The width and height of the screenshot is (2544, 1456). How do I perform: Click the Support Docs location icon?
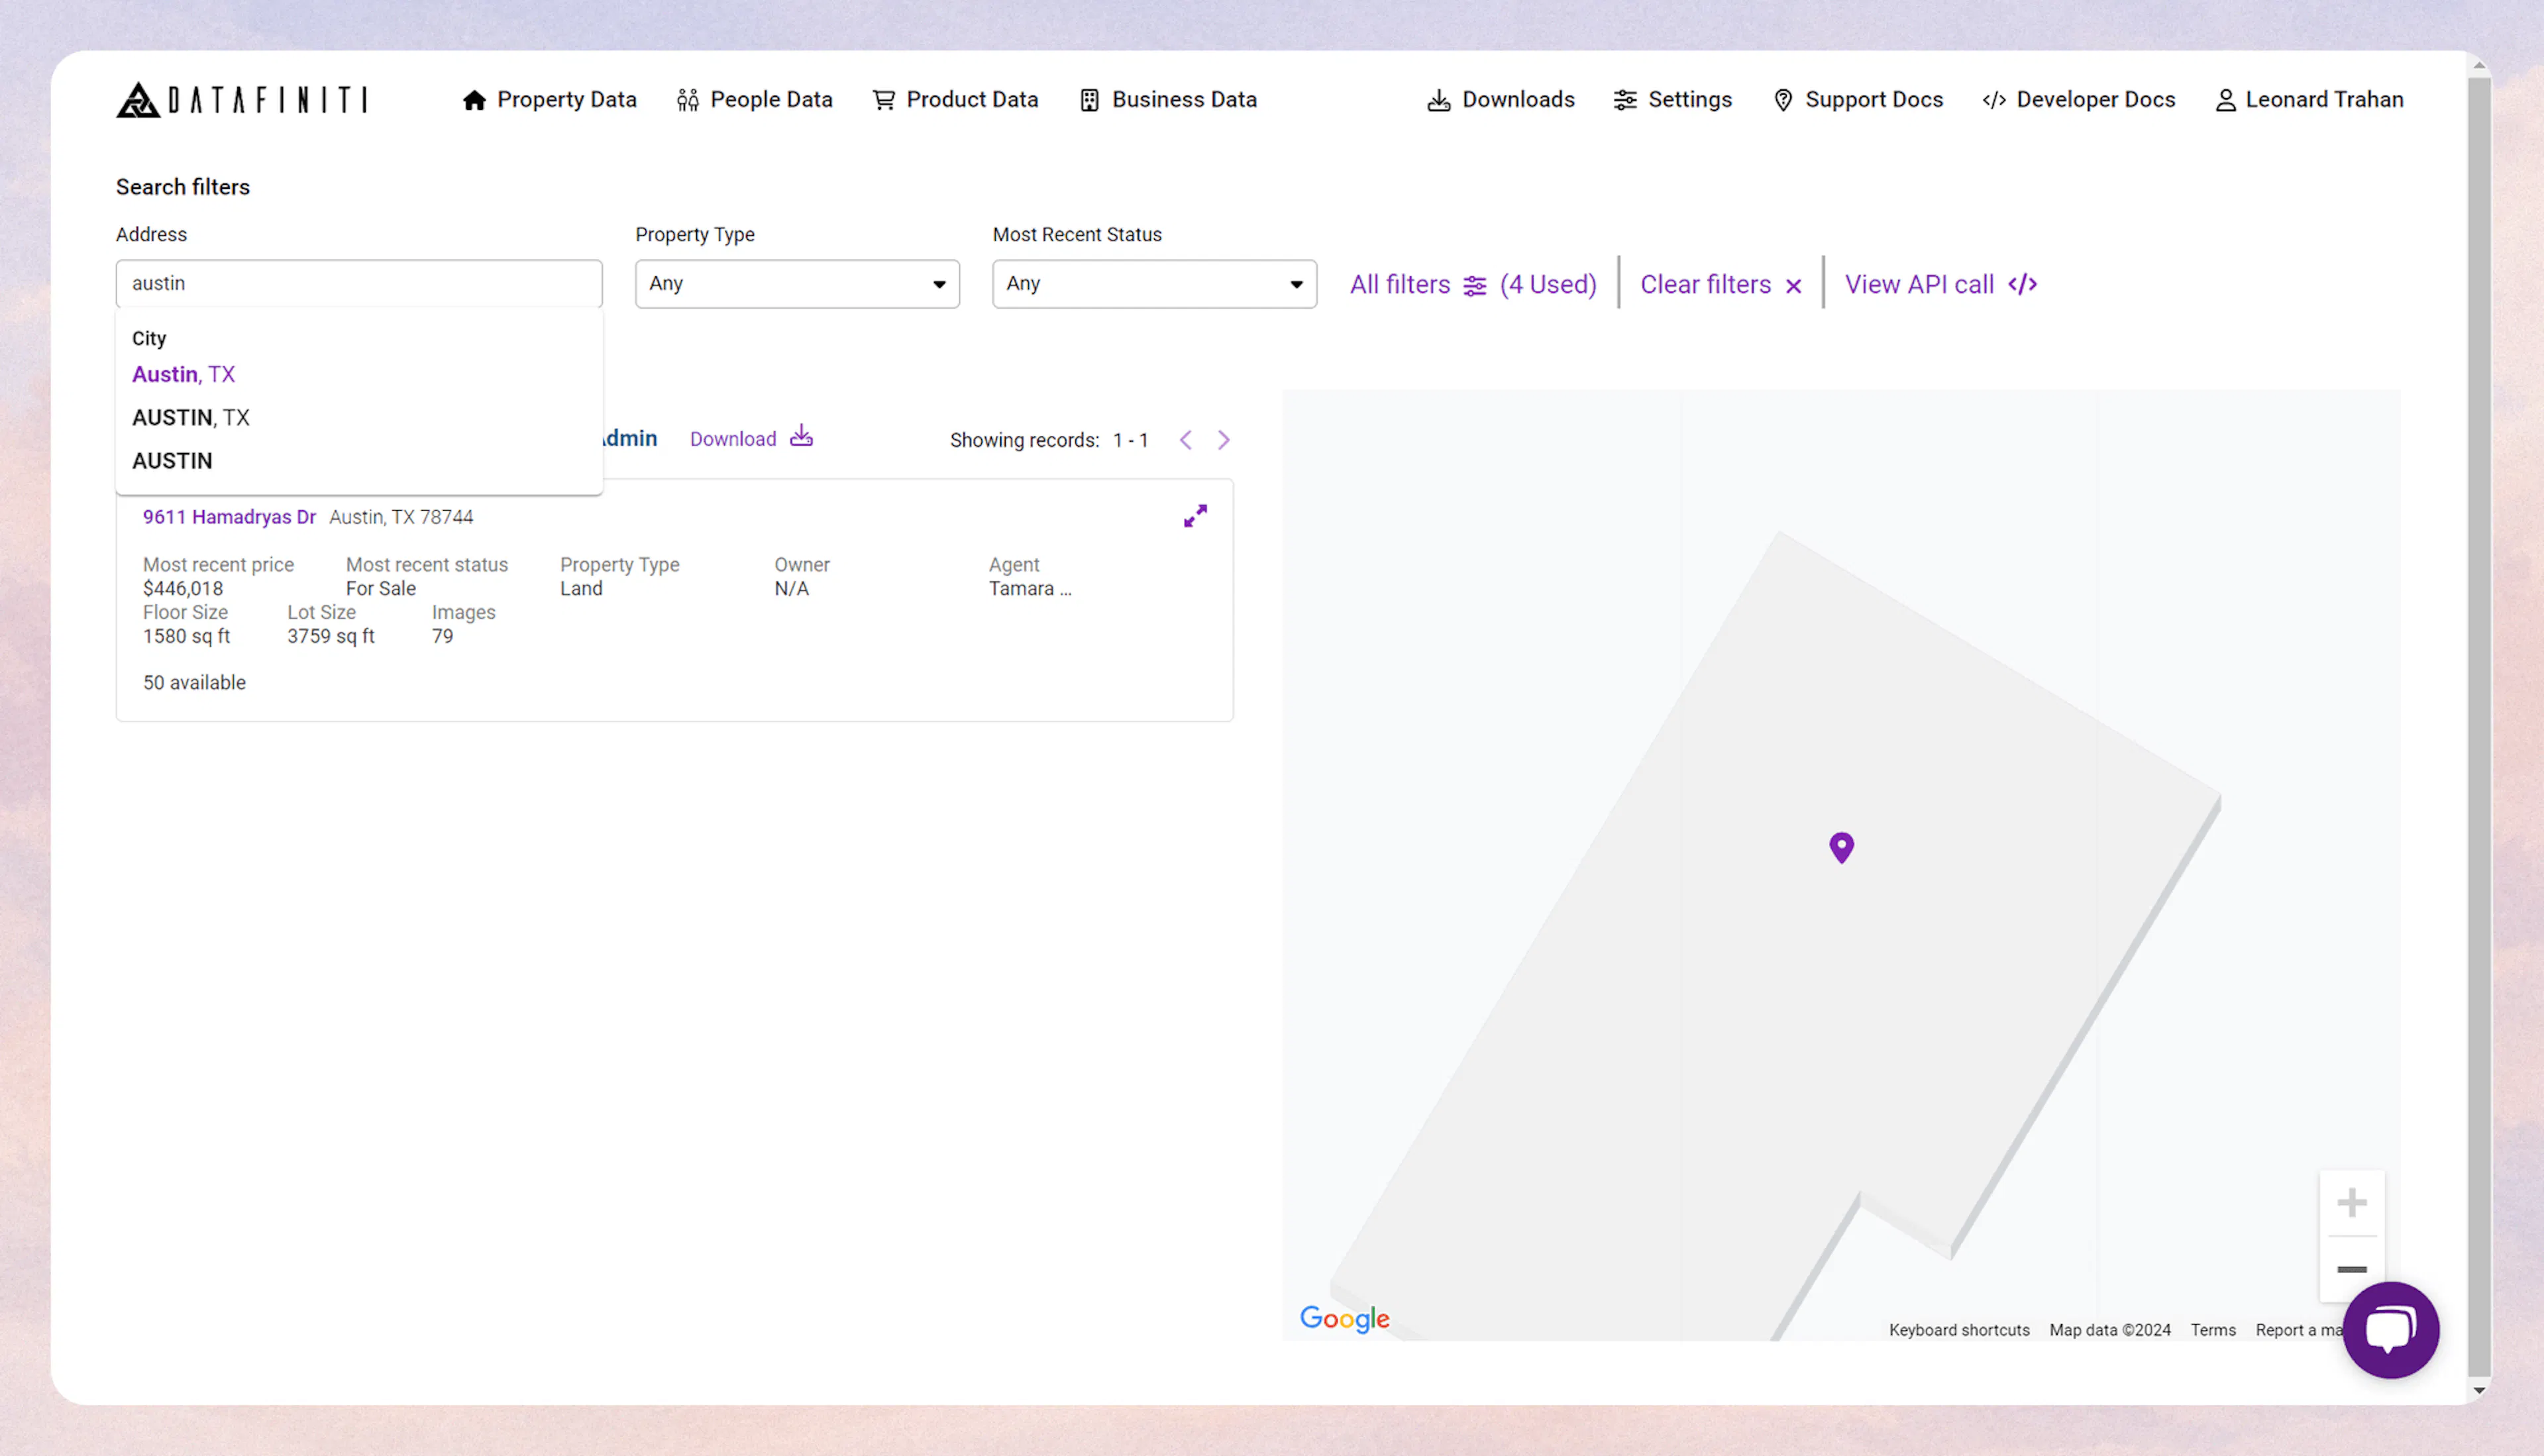click(x=1784, y=99)
